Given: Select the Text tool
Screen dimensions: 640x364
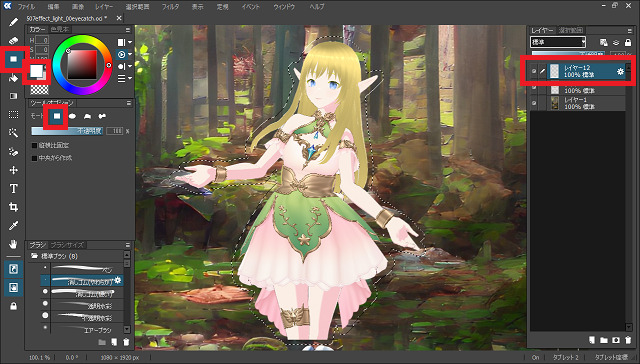Looking at the screenshot, I should [13, 189].
